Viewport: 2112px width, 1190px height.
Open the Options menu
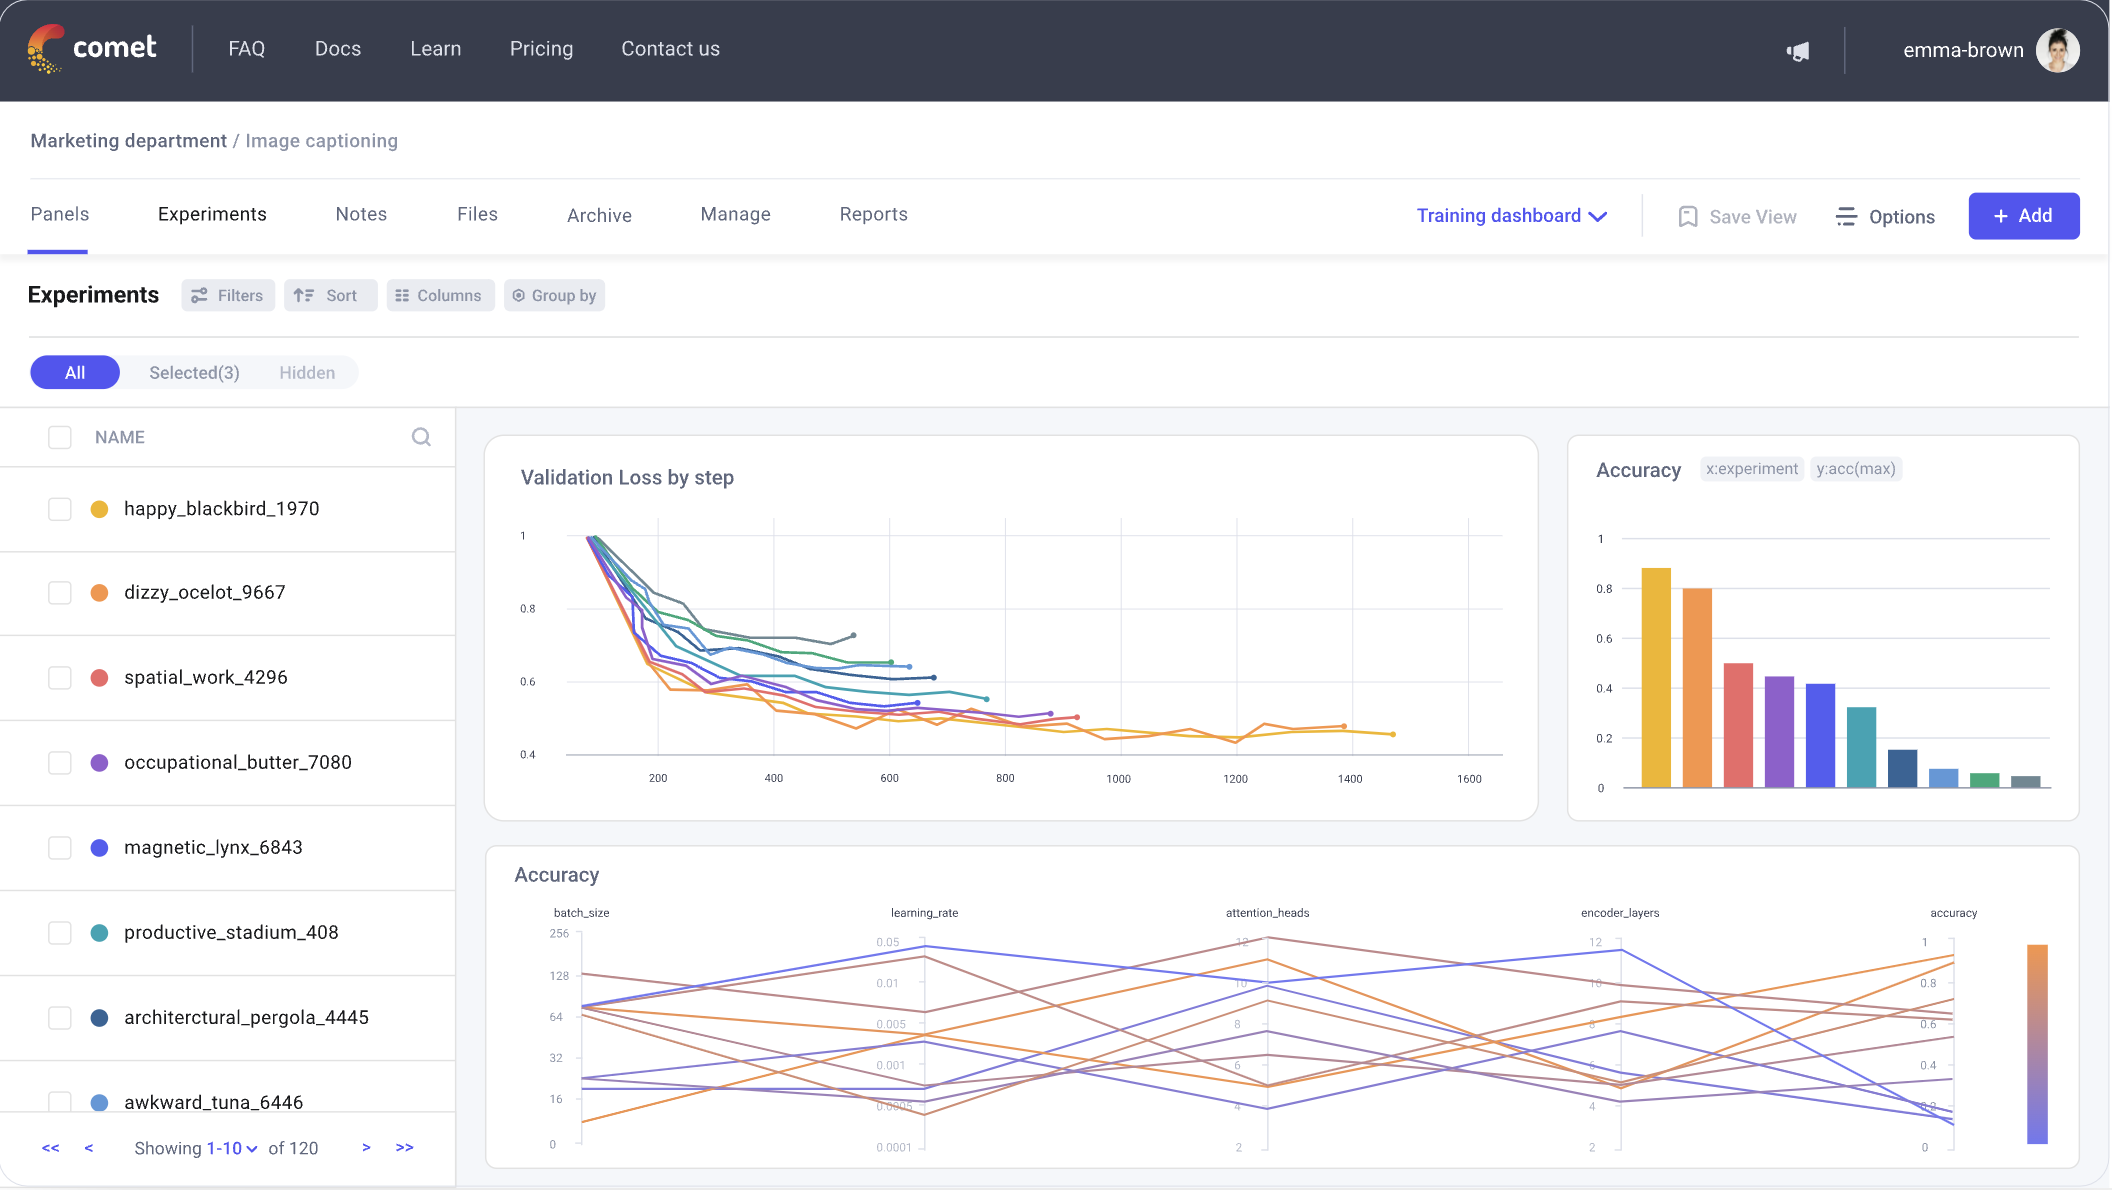(1885, 216)
